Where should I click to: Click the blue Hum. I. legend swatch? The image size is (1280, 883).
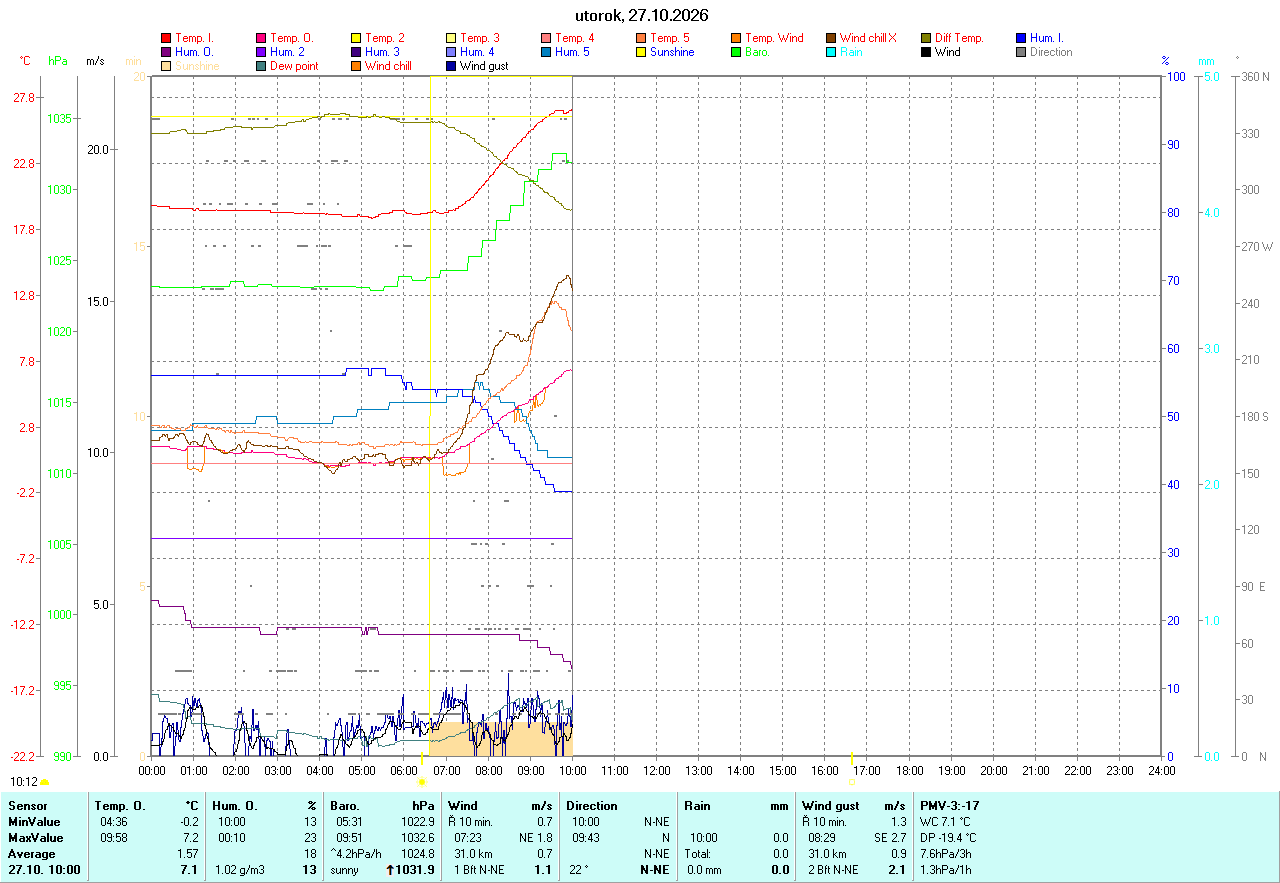(1021, 38)
